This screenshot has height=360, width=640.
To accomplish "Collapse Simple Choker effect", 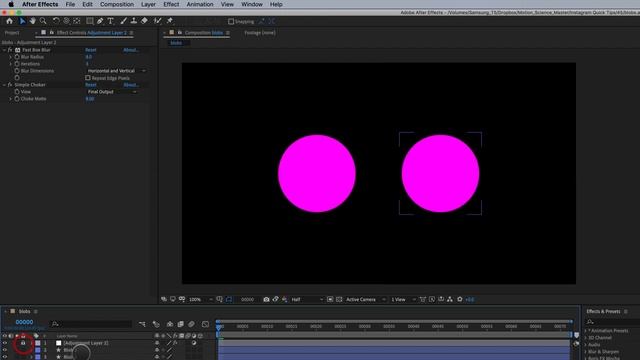I will click(4, 85).
